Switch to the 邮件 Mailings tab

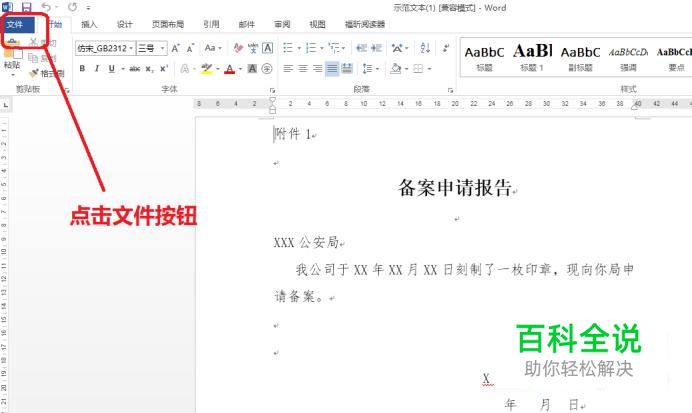(246, 24)
